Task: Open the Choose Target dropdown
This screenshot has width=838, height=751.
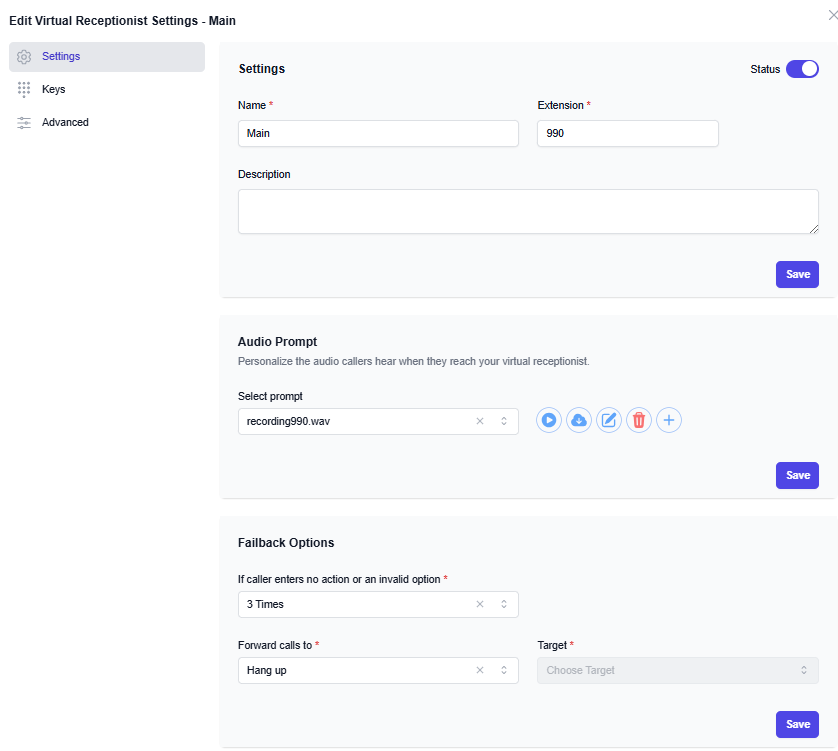Action: 678,670
